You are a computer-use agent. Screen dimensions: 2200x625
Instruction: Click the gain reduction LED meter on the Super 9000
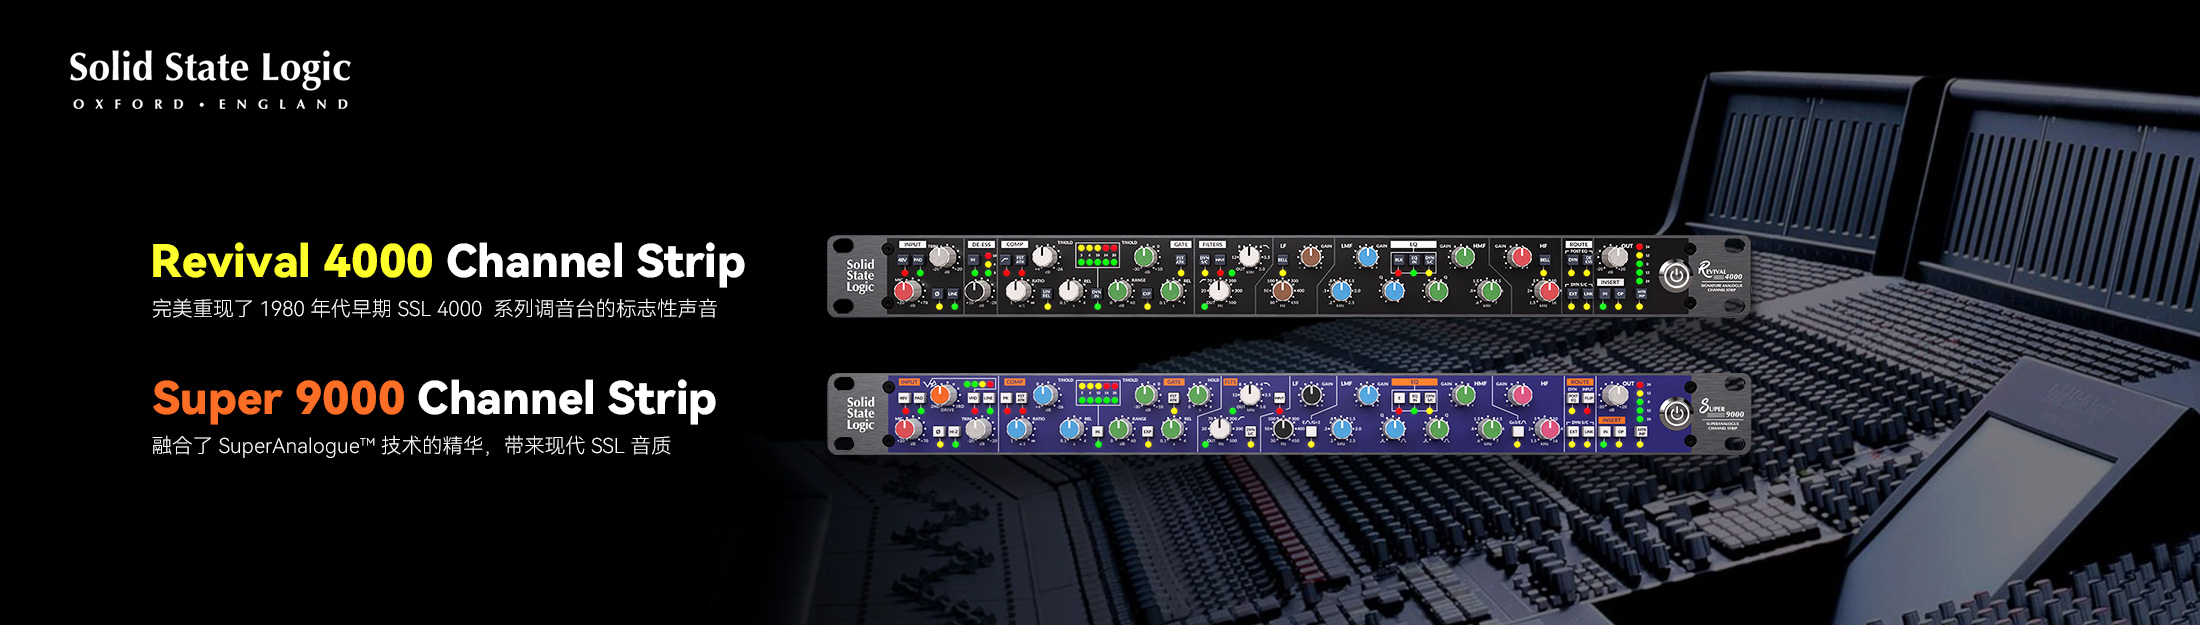(1098, 393)
